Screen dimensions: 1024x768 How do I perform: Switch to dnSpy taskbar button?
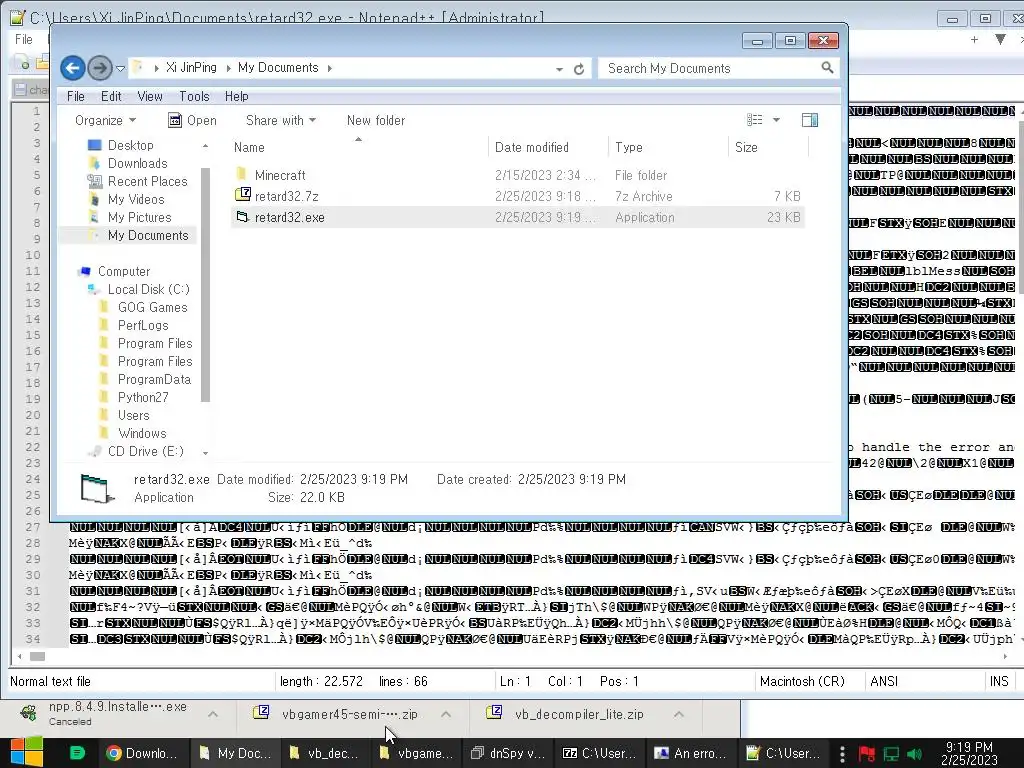pos(508,753)
